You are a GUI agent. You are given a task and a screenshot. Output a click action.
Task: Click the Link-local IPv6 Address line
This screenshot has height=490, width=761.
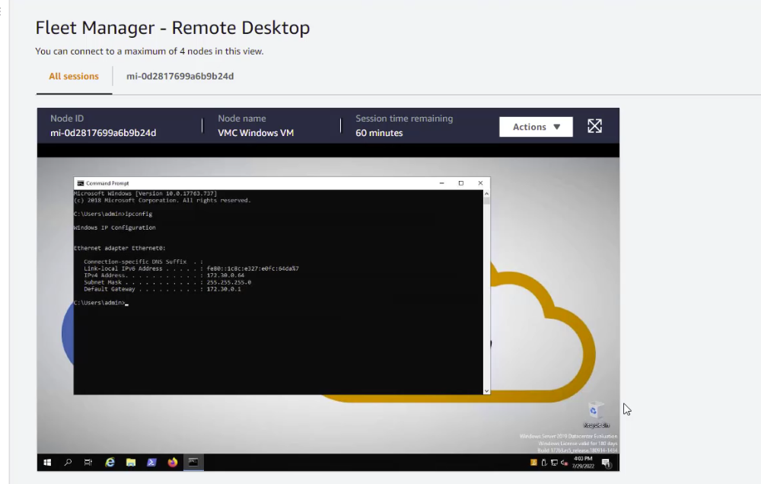(191, 268)
